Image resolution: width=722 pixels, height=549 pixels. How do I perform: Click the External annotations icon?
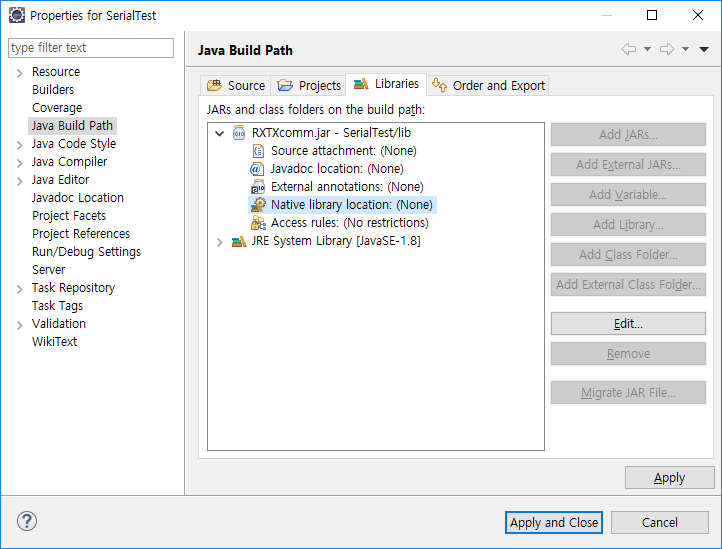pyautogui.click(x=258, y=187)
